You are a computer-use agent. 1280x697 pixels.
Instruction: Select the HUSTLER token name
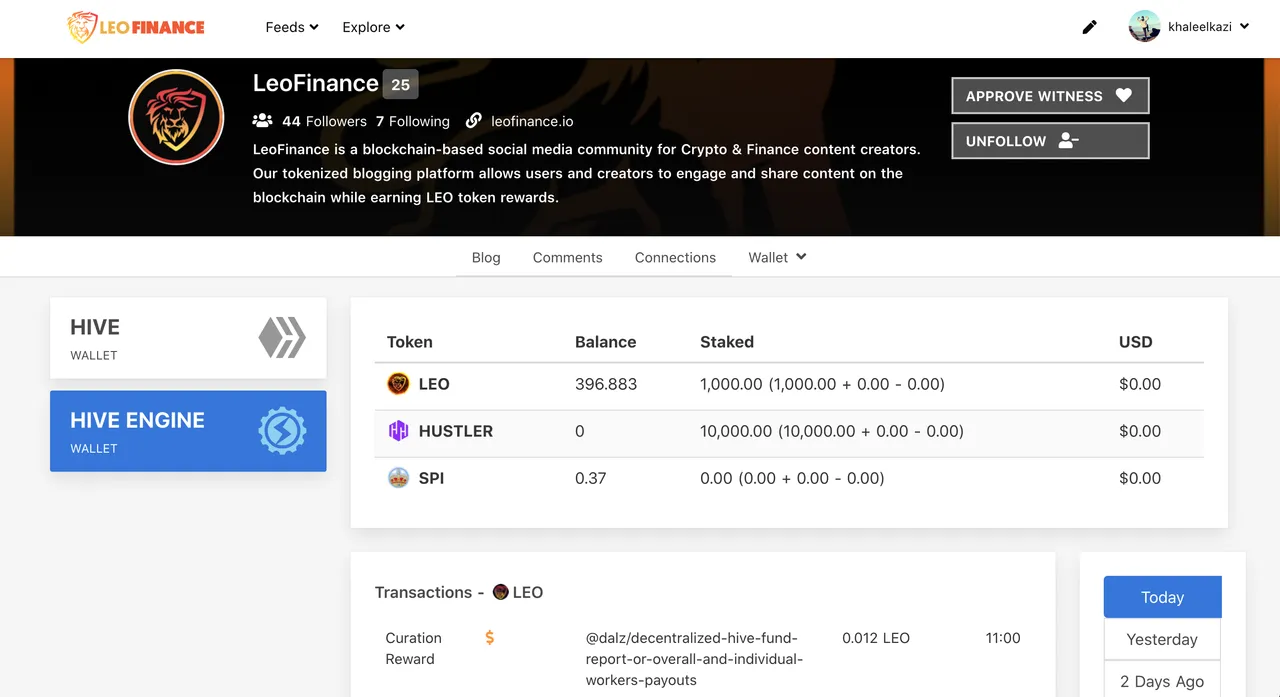[456, 431]
